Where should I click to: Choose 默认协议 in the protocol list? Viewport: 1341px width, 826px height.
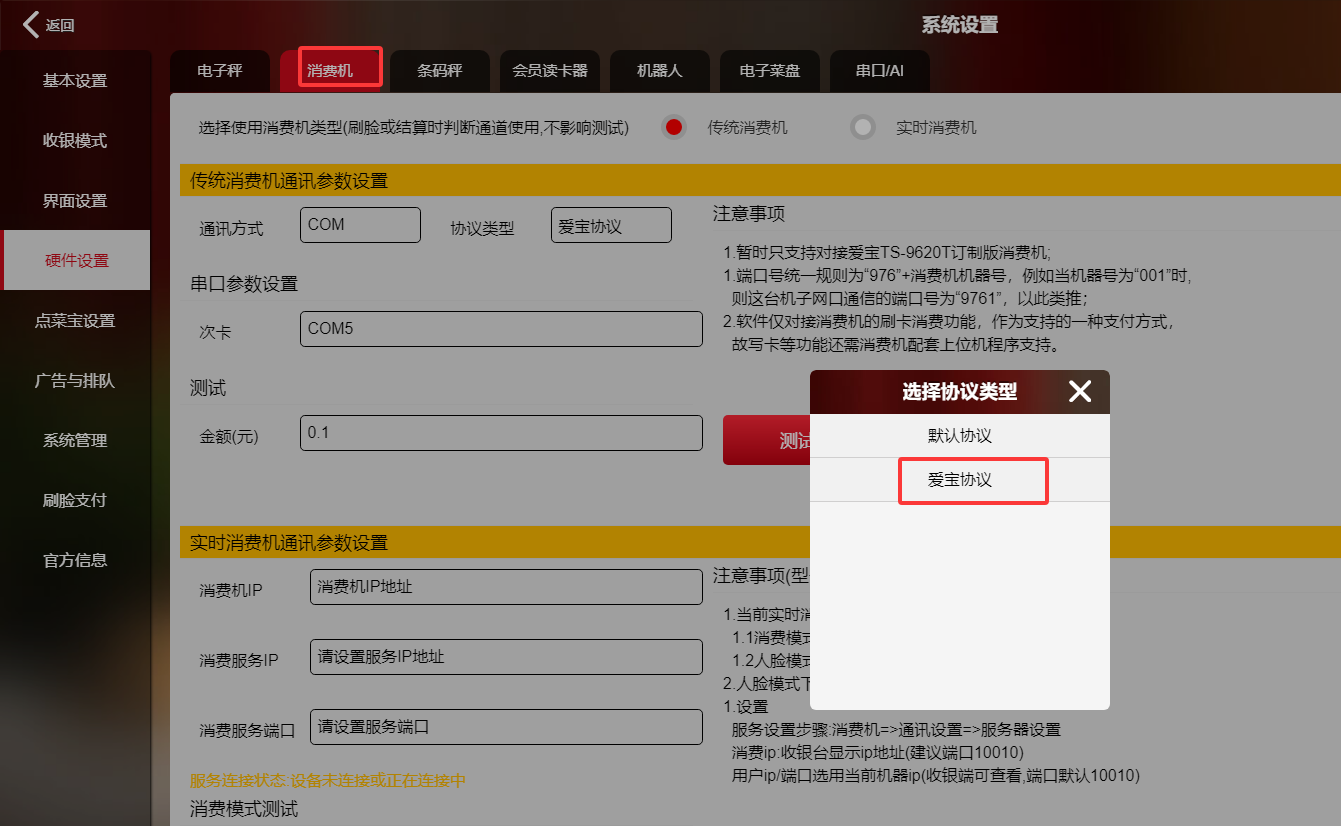(x=959, y=436)
